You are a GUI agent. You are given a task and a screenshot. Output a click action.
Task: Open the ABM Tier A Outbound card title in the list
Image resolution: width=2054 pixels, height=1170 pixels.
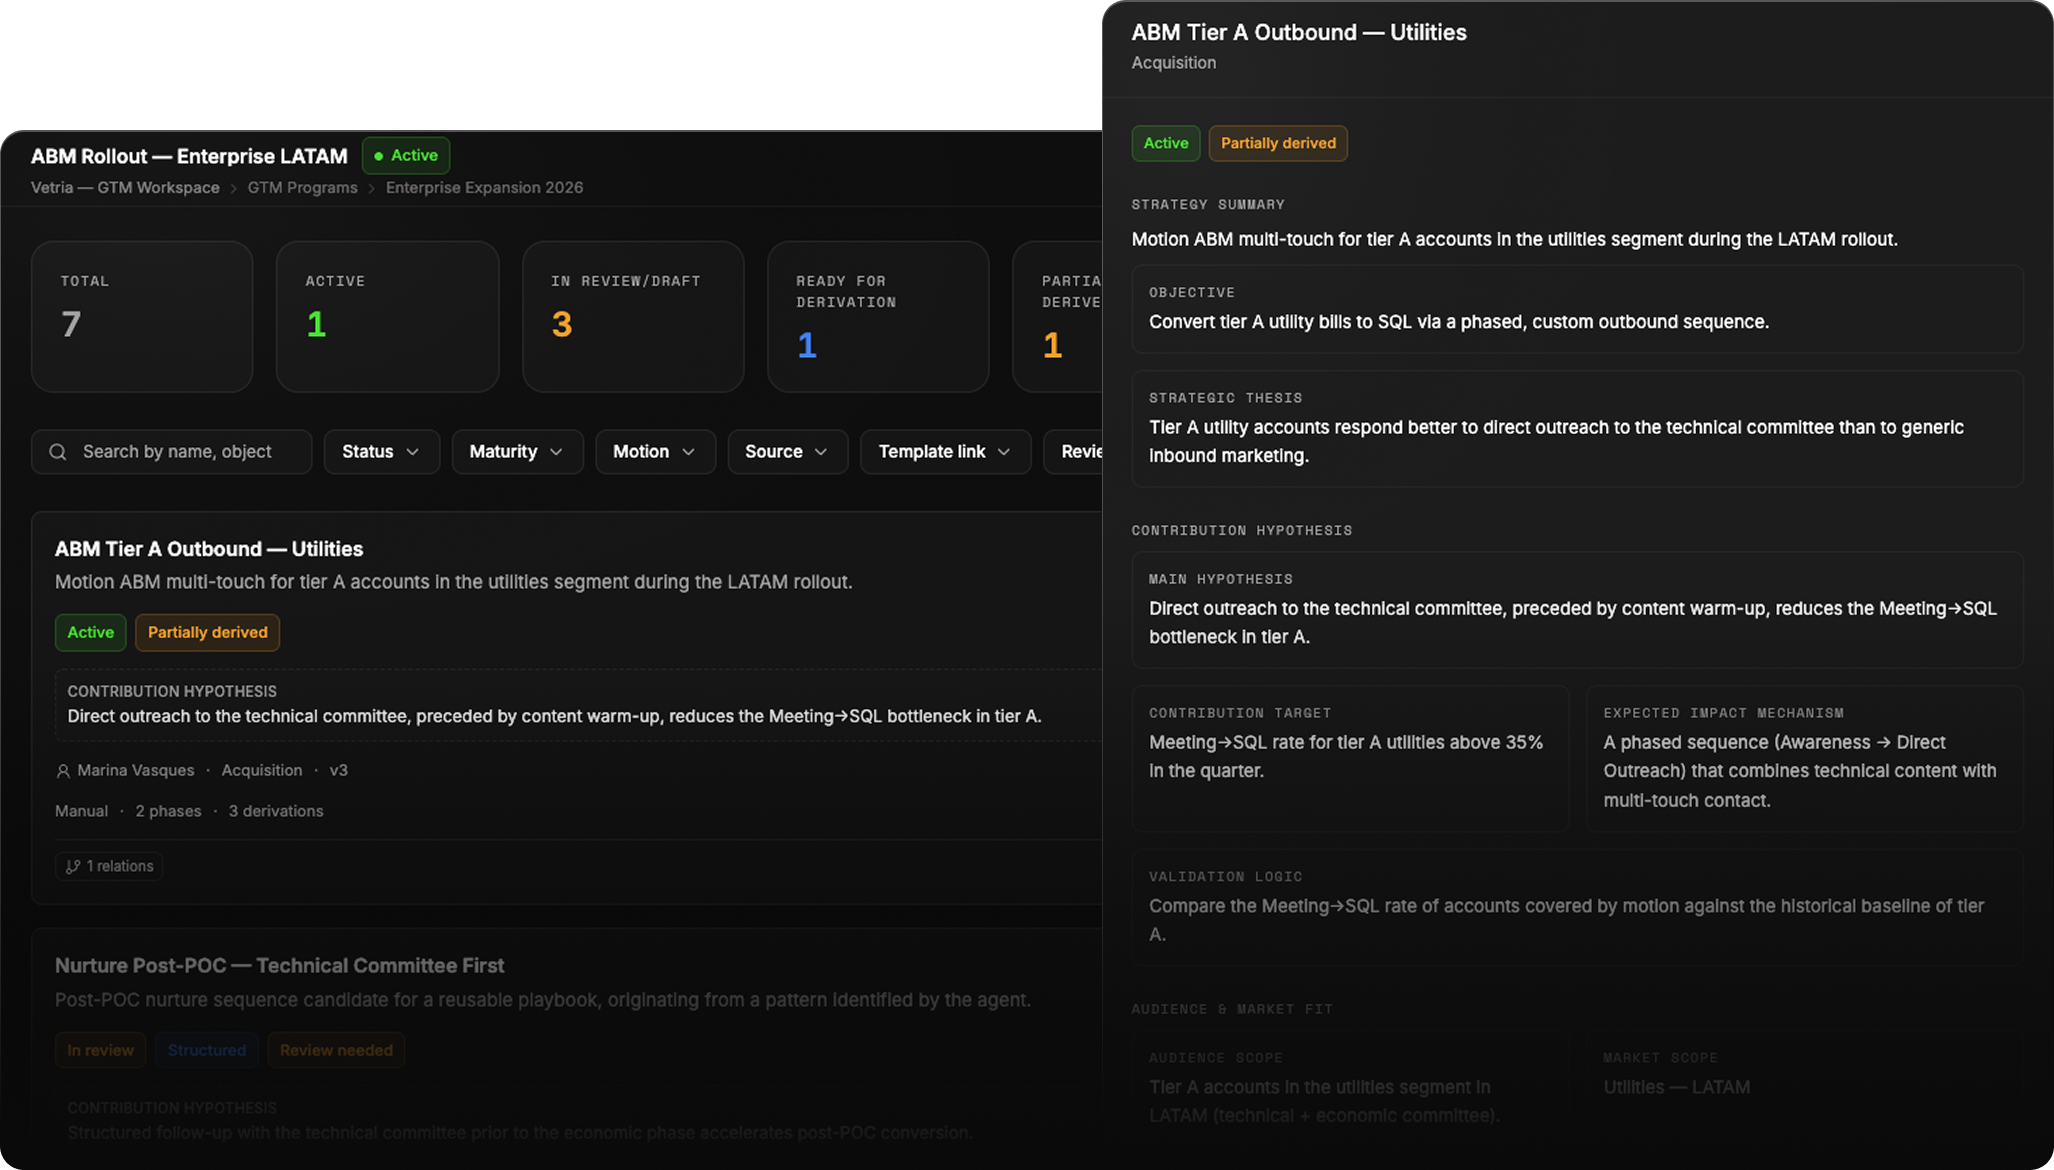(x=209, y=549)
